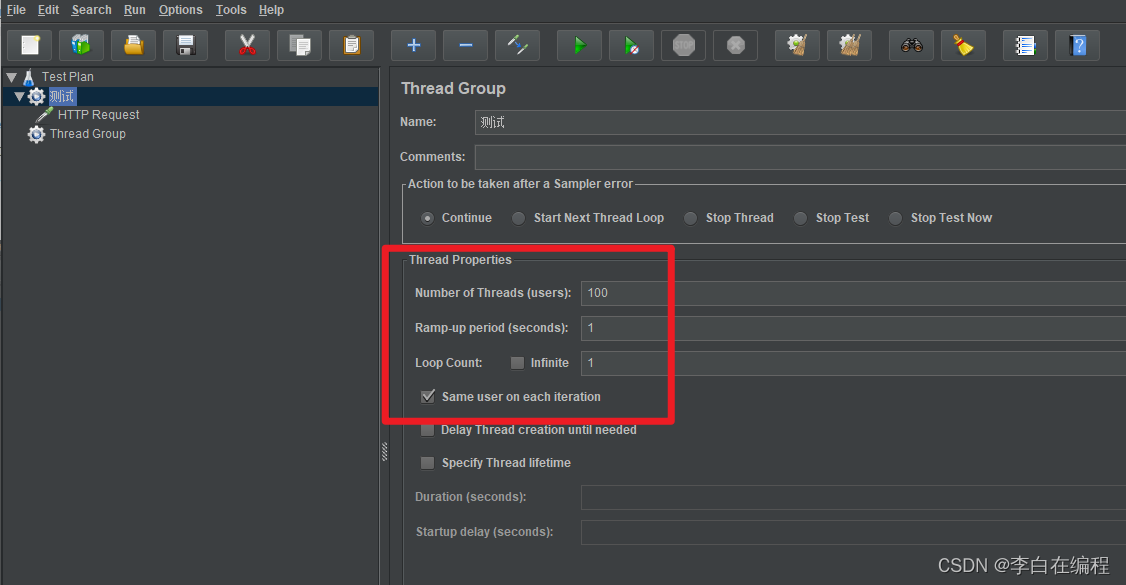Select HTTP Request in the tree
The height and width of the screenshot is (585, 1126).
tap(98, 115)
